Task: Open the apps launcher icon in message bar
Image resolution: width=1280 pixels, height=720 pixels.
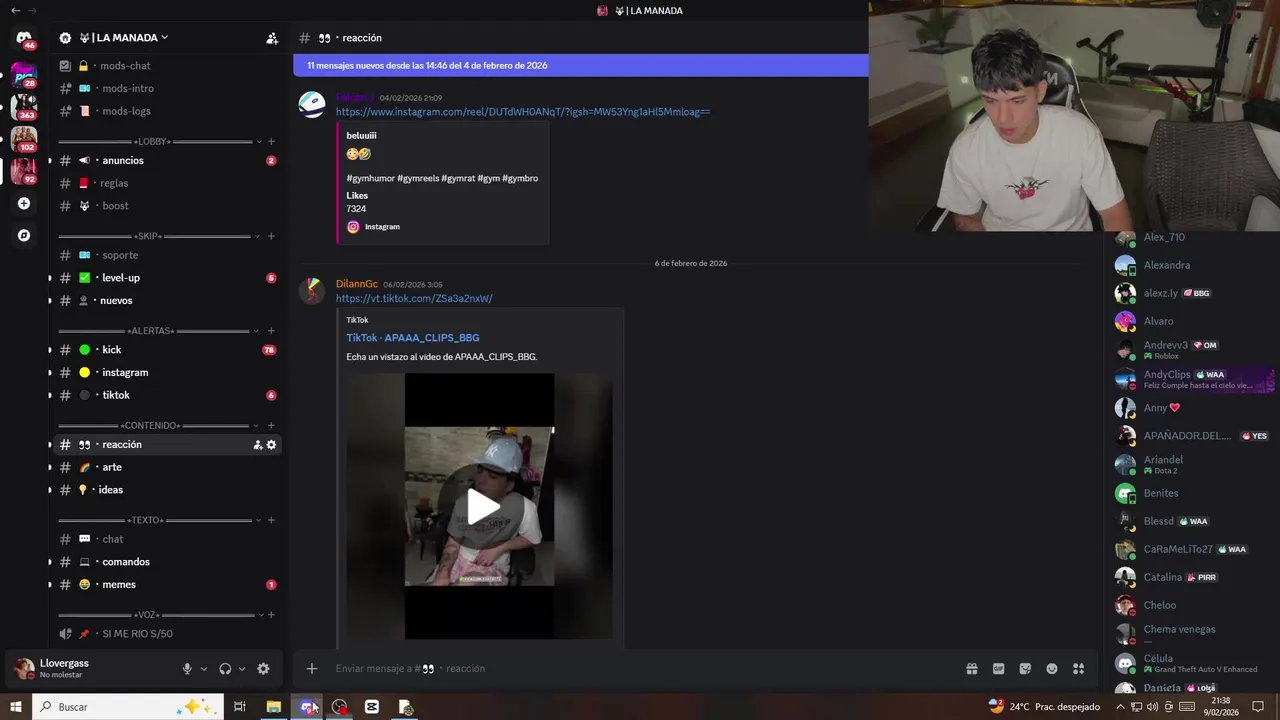Action: (1079, 669)
